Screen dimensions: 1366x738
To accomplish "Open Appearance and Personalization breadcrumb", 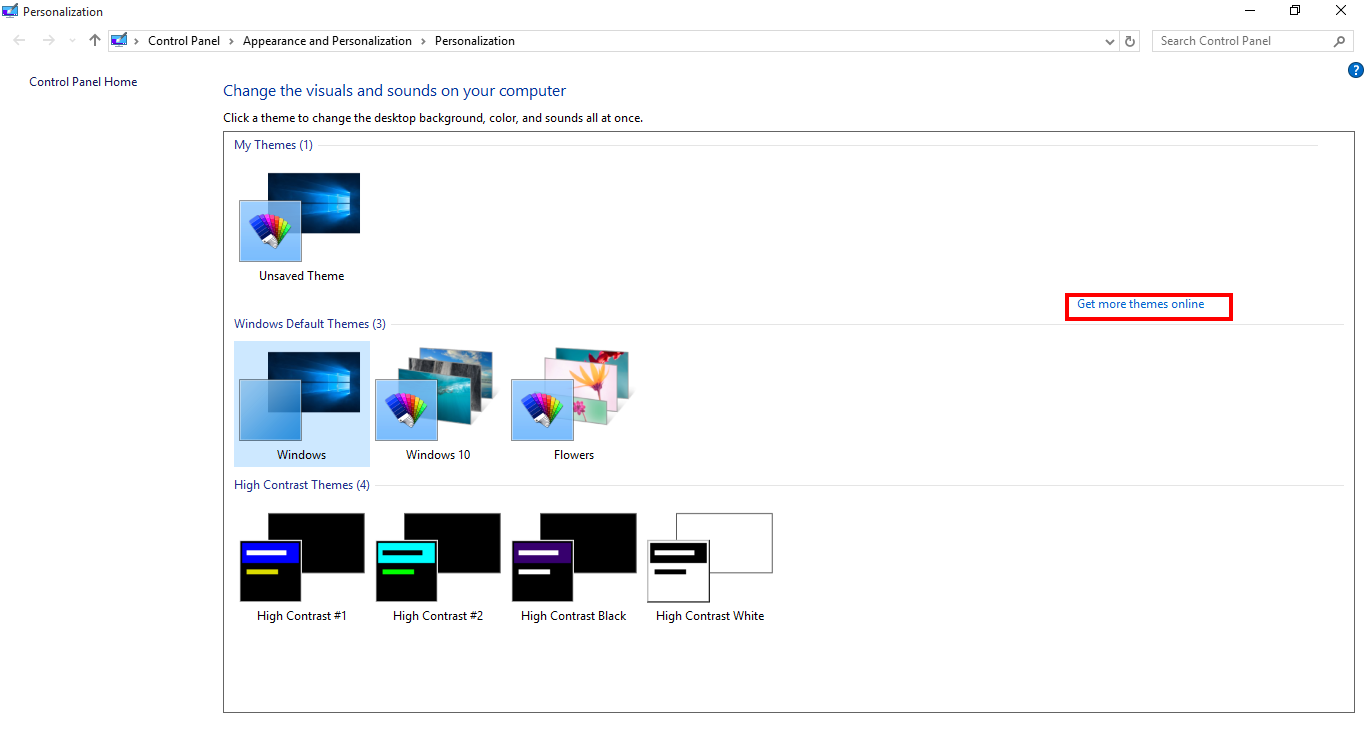I will tap(327, 41).
